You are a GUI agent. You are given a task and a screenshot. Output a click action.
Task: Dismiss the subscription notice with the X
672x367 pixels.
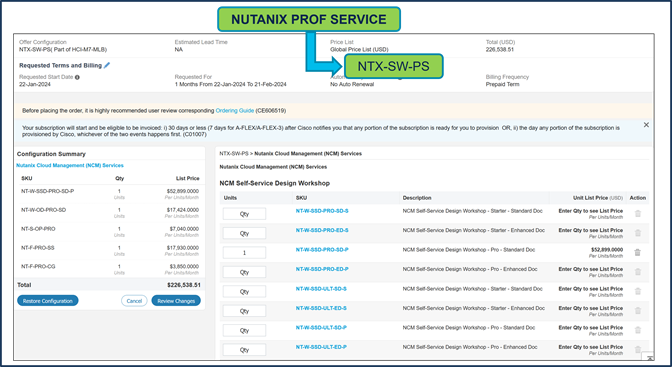click(646, 125)
